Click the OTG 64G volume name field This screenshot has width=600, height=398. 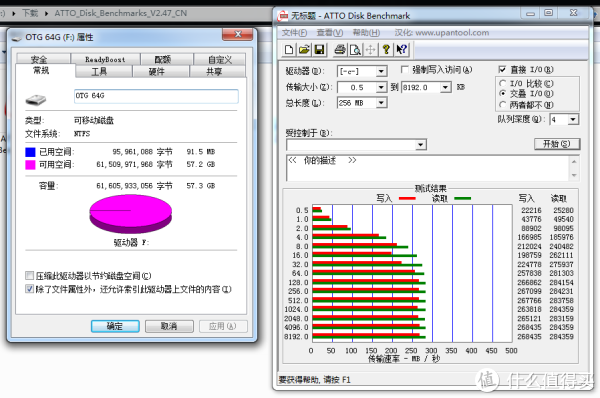pyautogui.click(x=156, y=96)
